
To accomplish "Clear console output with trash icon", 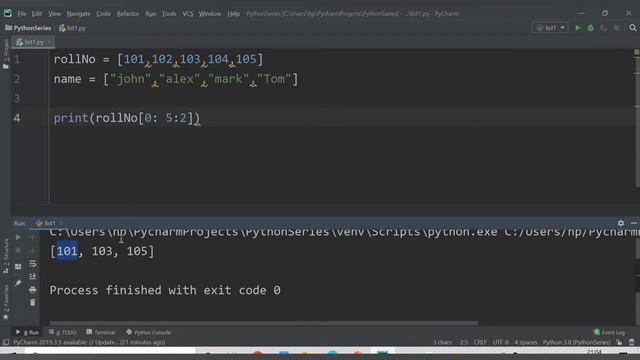I will coord(33,302).
